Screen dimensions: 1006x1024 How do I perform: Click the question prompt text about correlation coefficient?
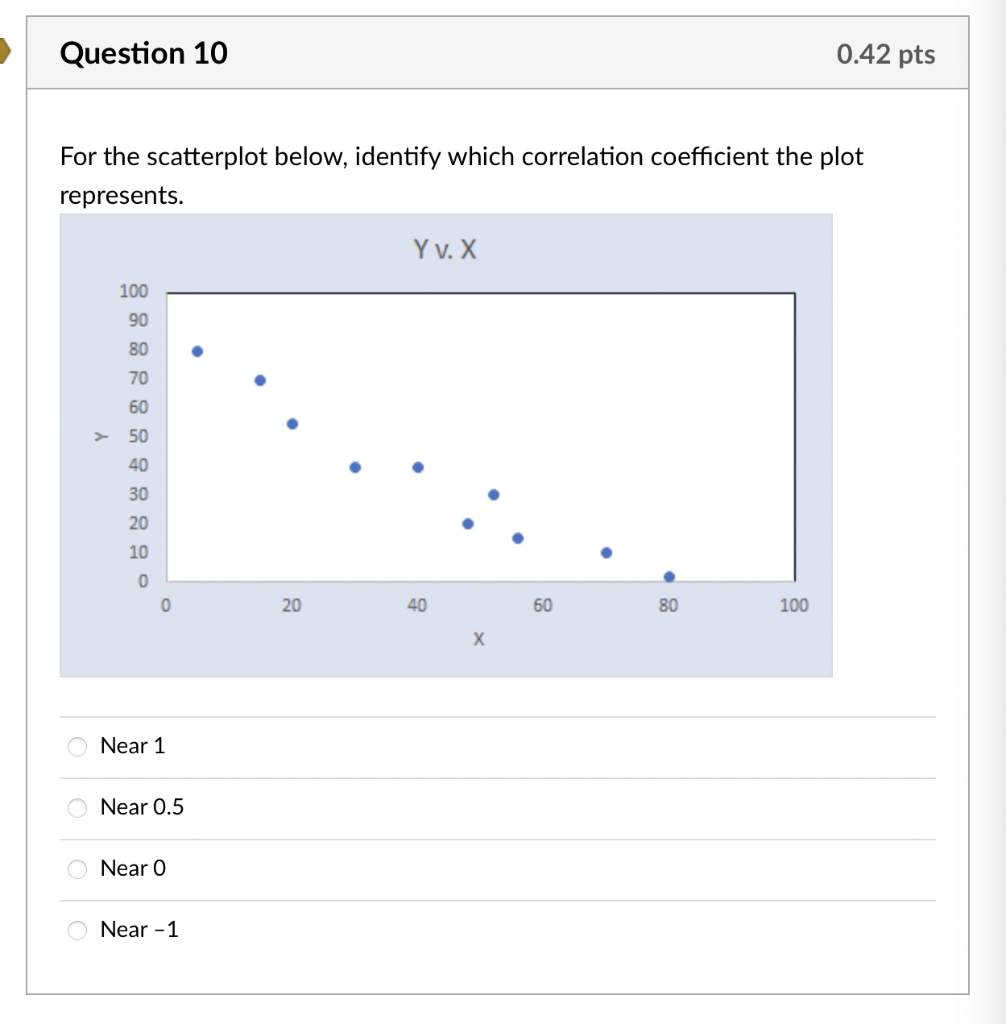[x=462, y=176]
